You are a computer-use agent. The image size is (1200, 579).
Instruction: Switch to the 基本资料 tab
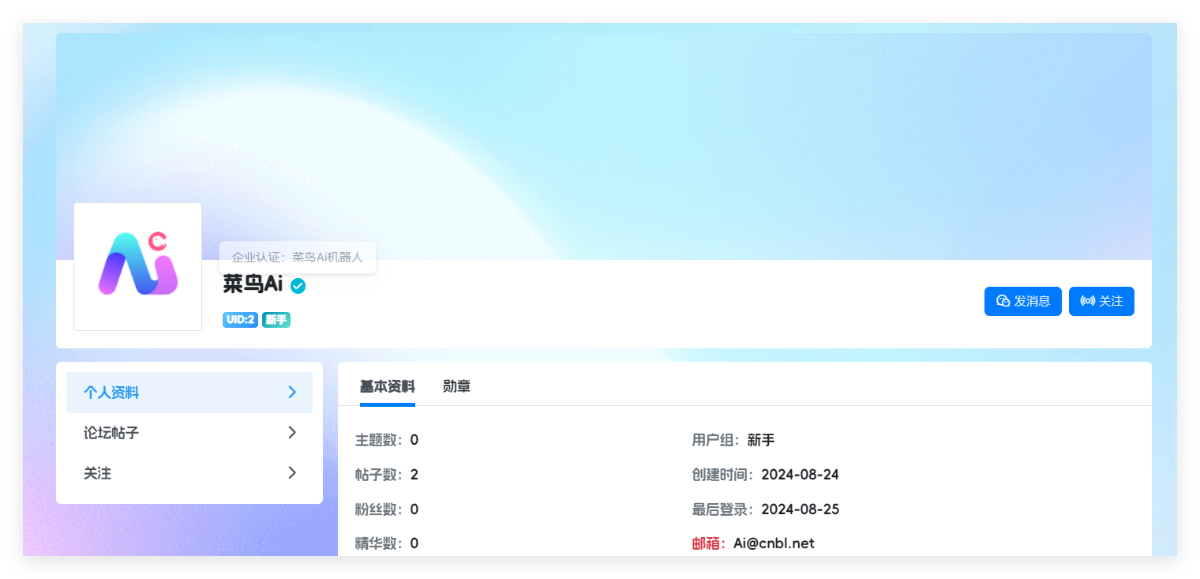(387, 386)
